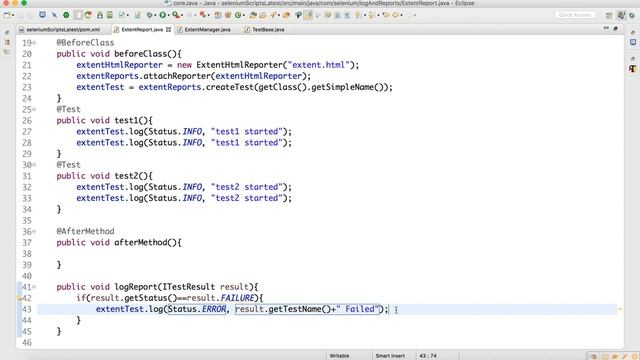Click the test2 method name on line 31

pos(126,176)
